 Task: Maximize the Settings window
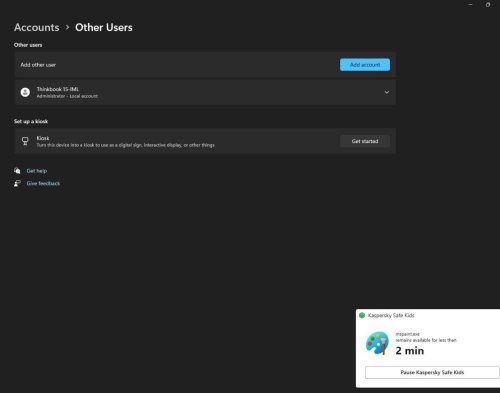click(x=488, y=5)
